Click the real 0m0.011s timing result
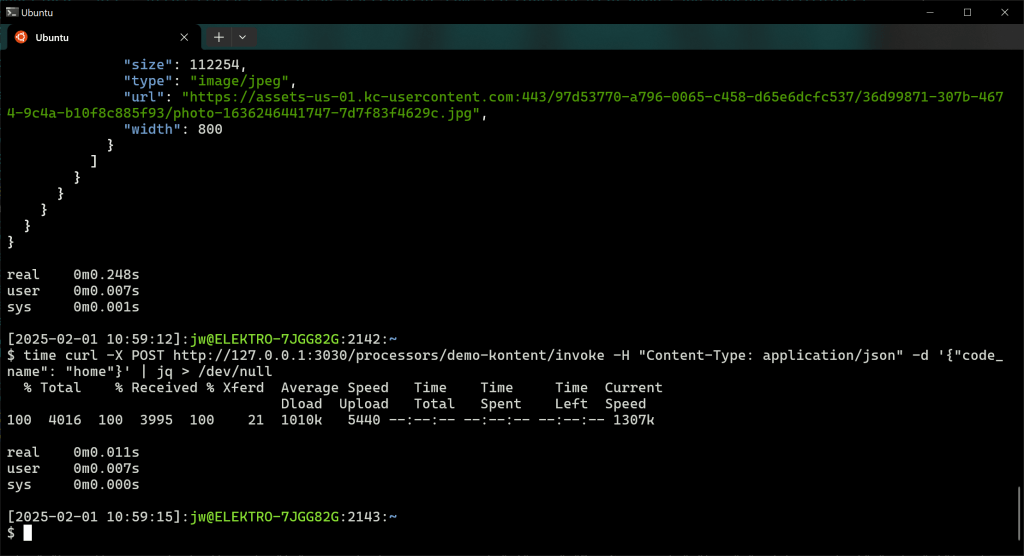The height and width of the screenshot is (556, 1024). tap(72, 452)
